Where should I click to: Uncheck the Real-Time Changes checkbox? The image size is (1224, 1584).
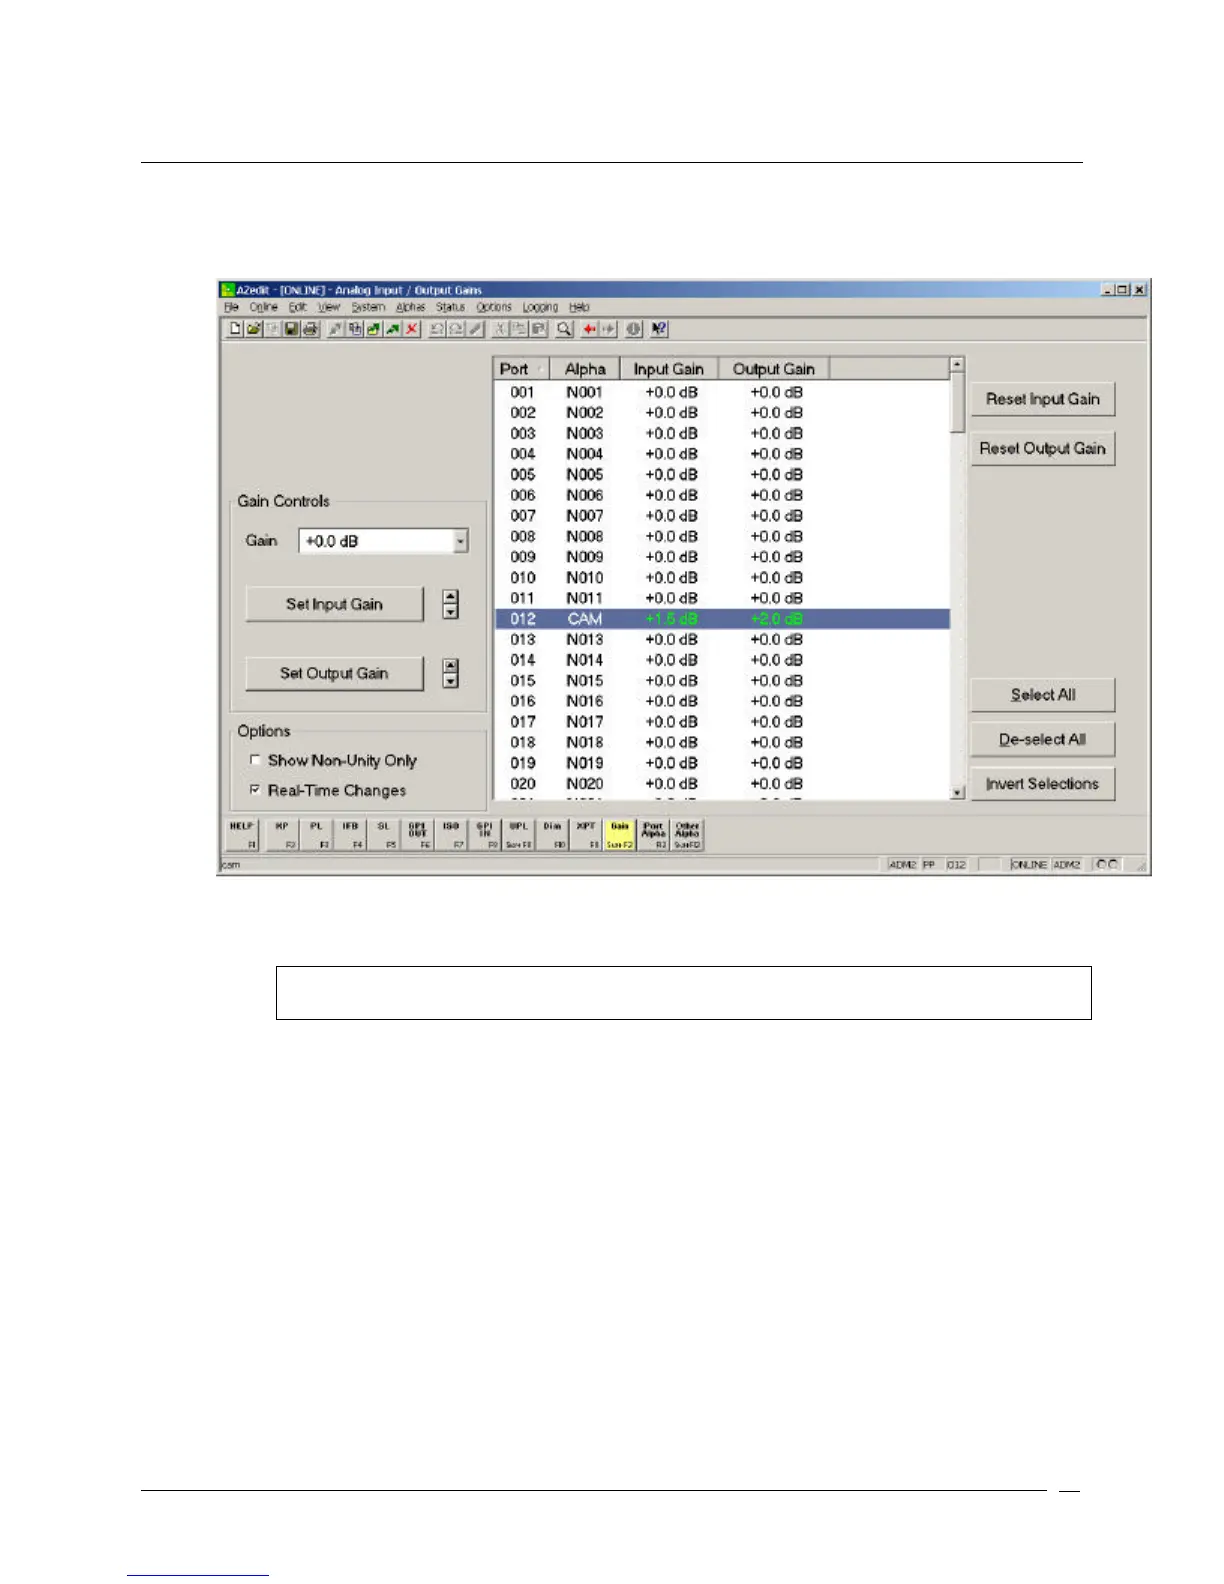click(x=256, y=789)
